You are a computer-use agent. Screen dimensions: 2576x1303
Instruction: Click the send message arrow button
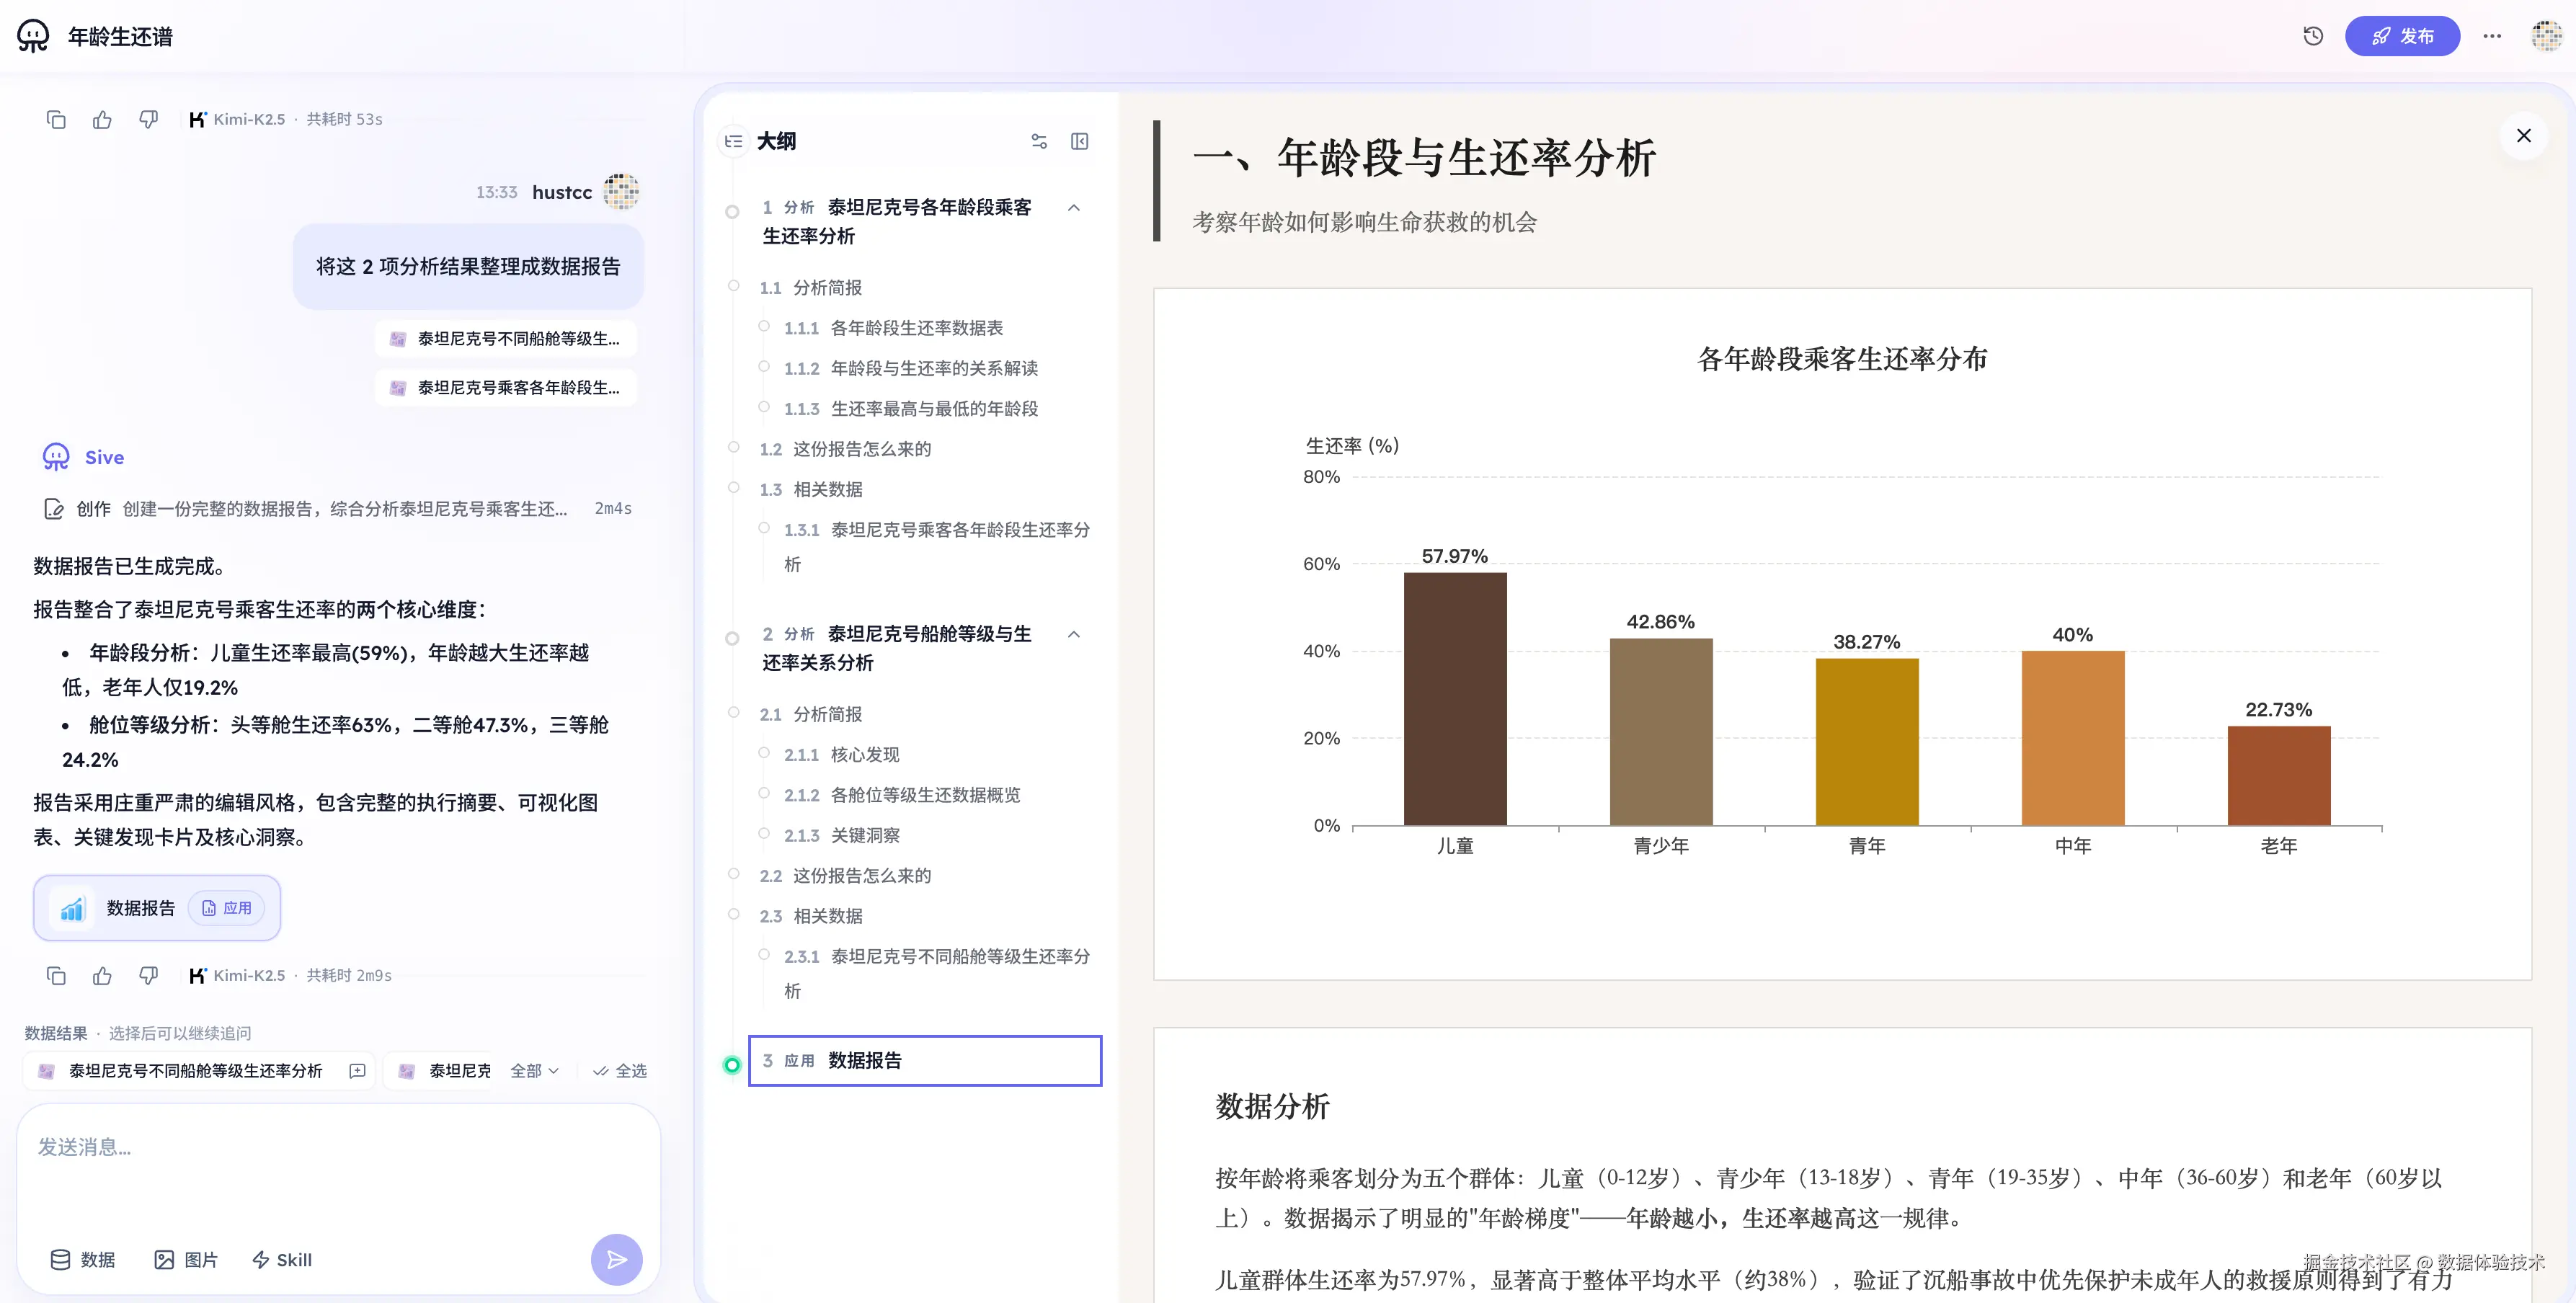point(616,1259)
